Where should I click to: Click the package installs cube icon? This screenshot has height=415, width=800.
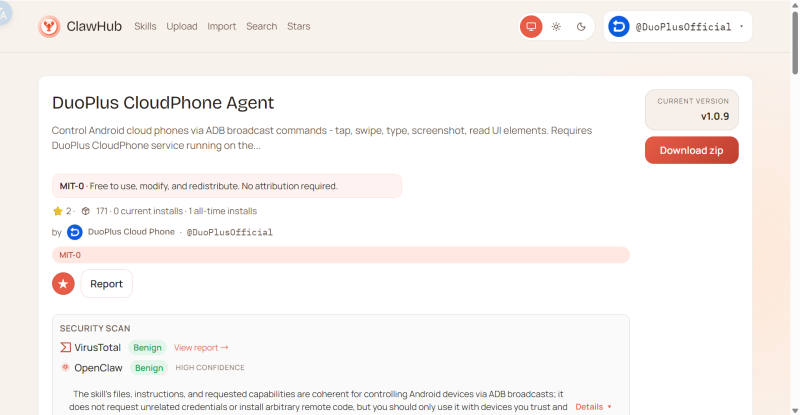(86, 211)
